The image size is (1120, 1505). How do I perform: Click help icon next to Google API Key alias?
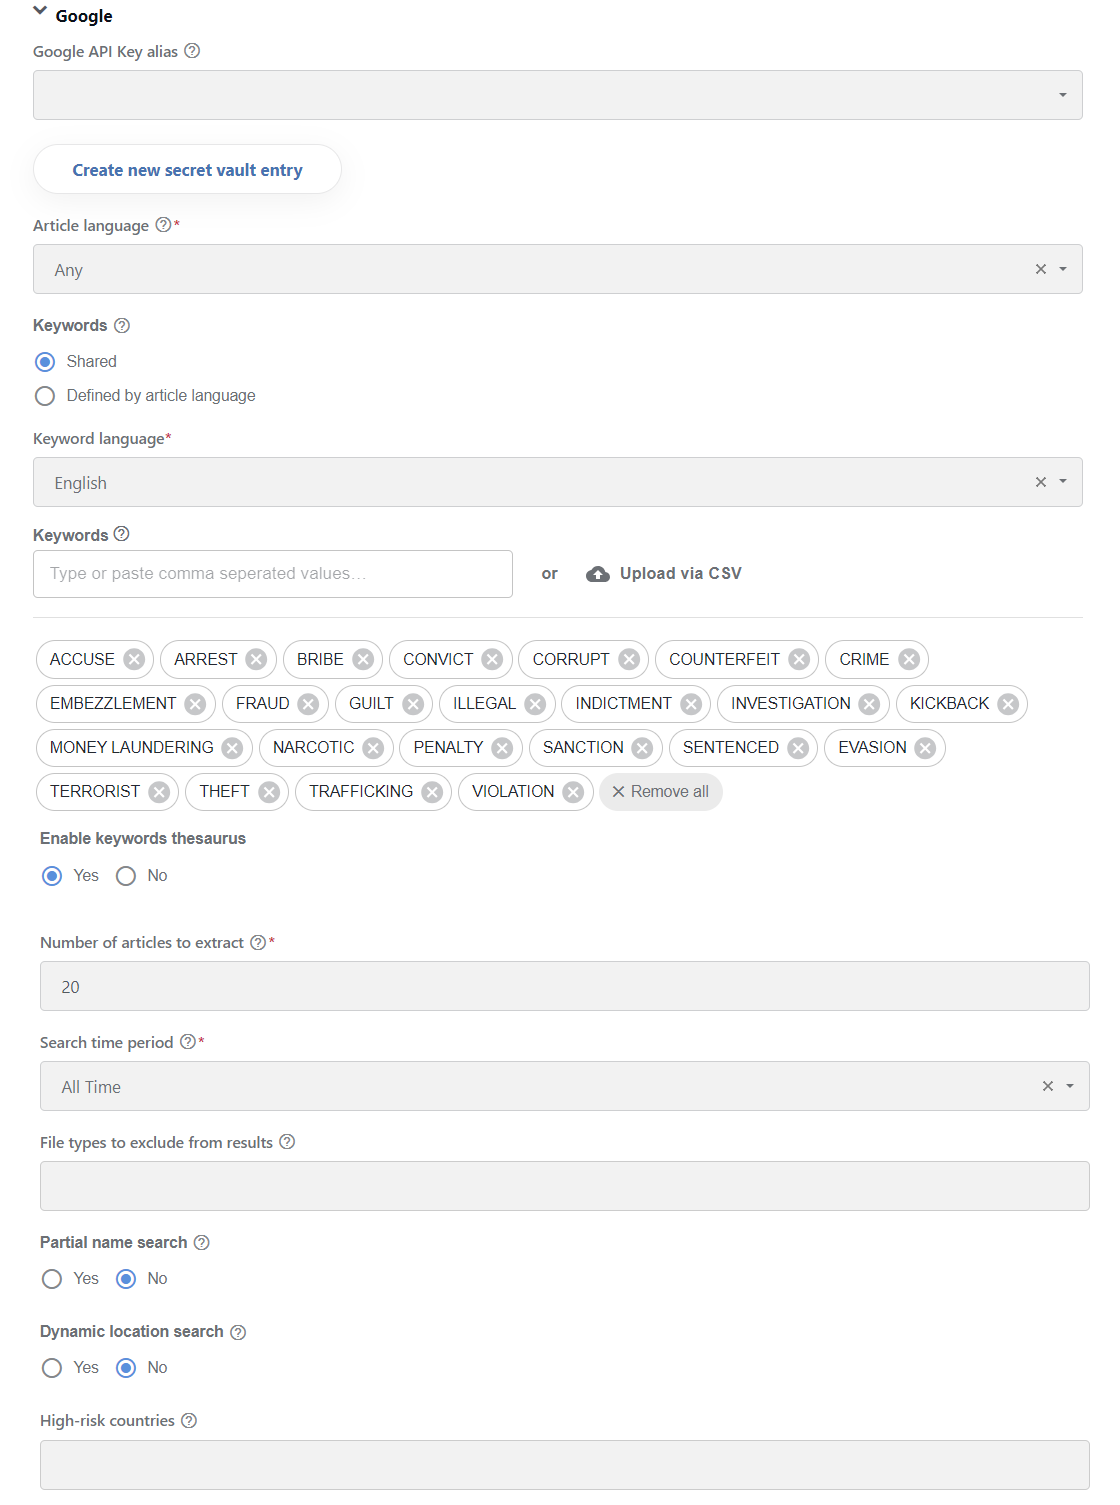pos(192,51)
